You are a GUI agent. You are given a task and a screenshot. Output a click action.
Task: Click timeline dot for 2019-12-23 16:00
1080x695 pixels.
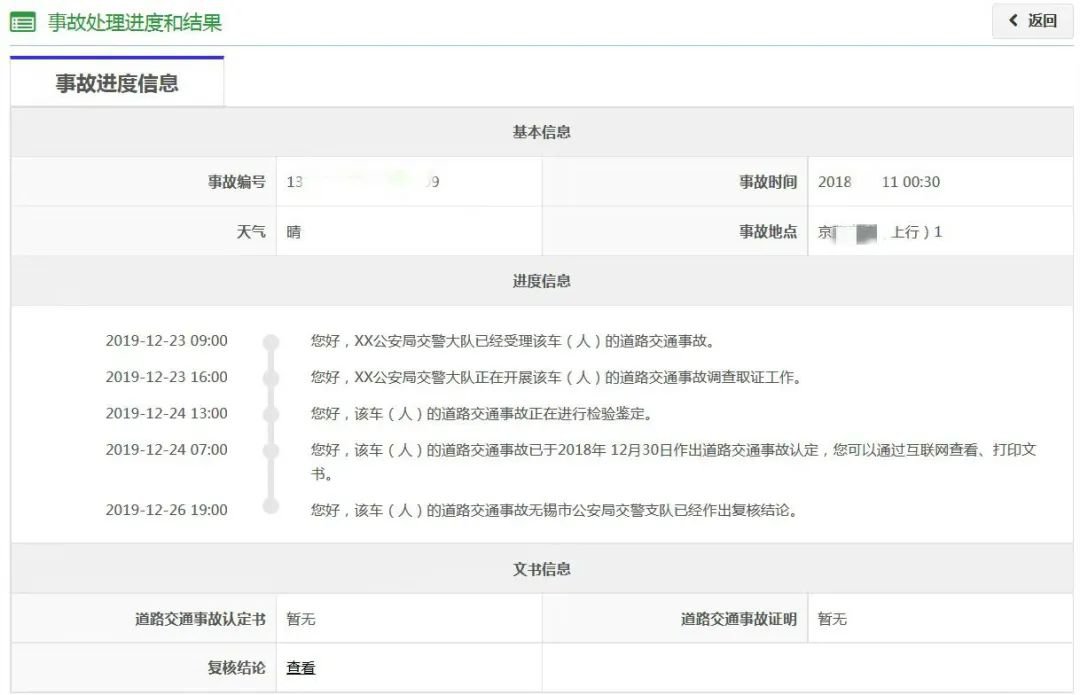270,378
